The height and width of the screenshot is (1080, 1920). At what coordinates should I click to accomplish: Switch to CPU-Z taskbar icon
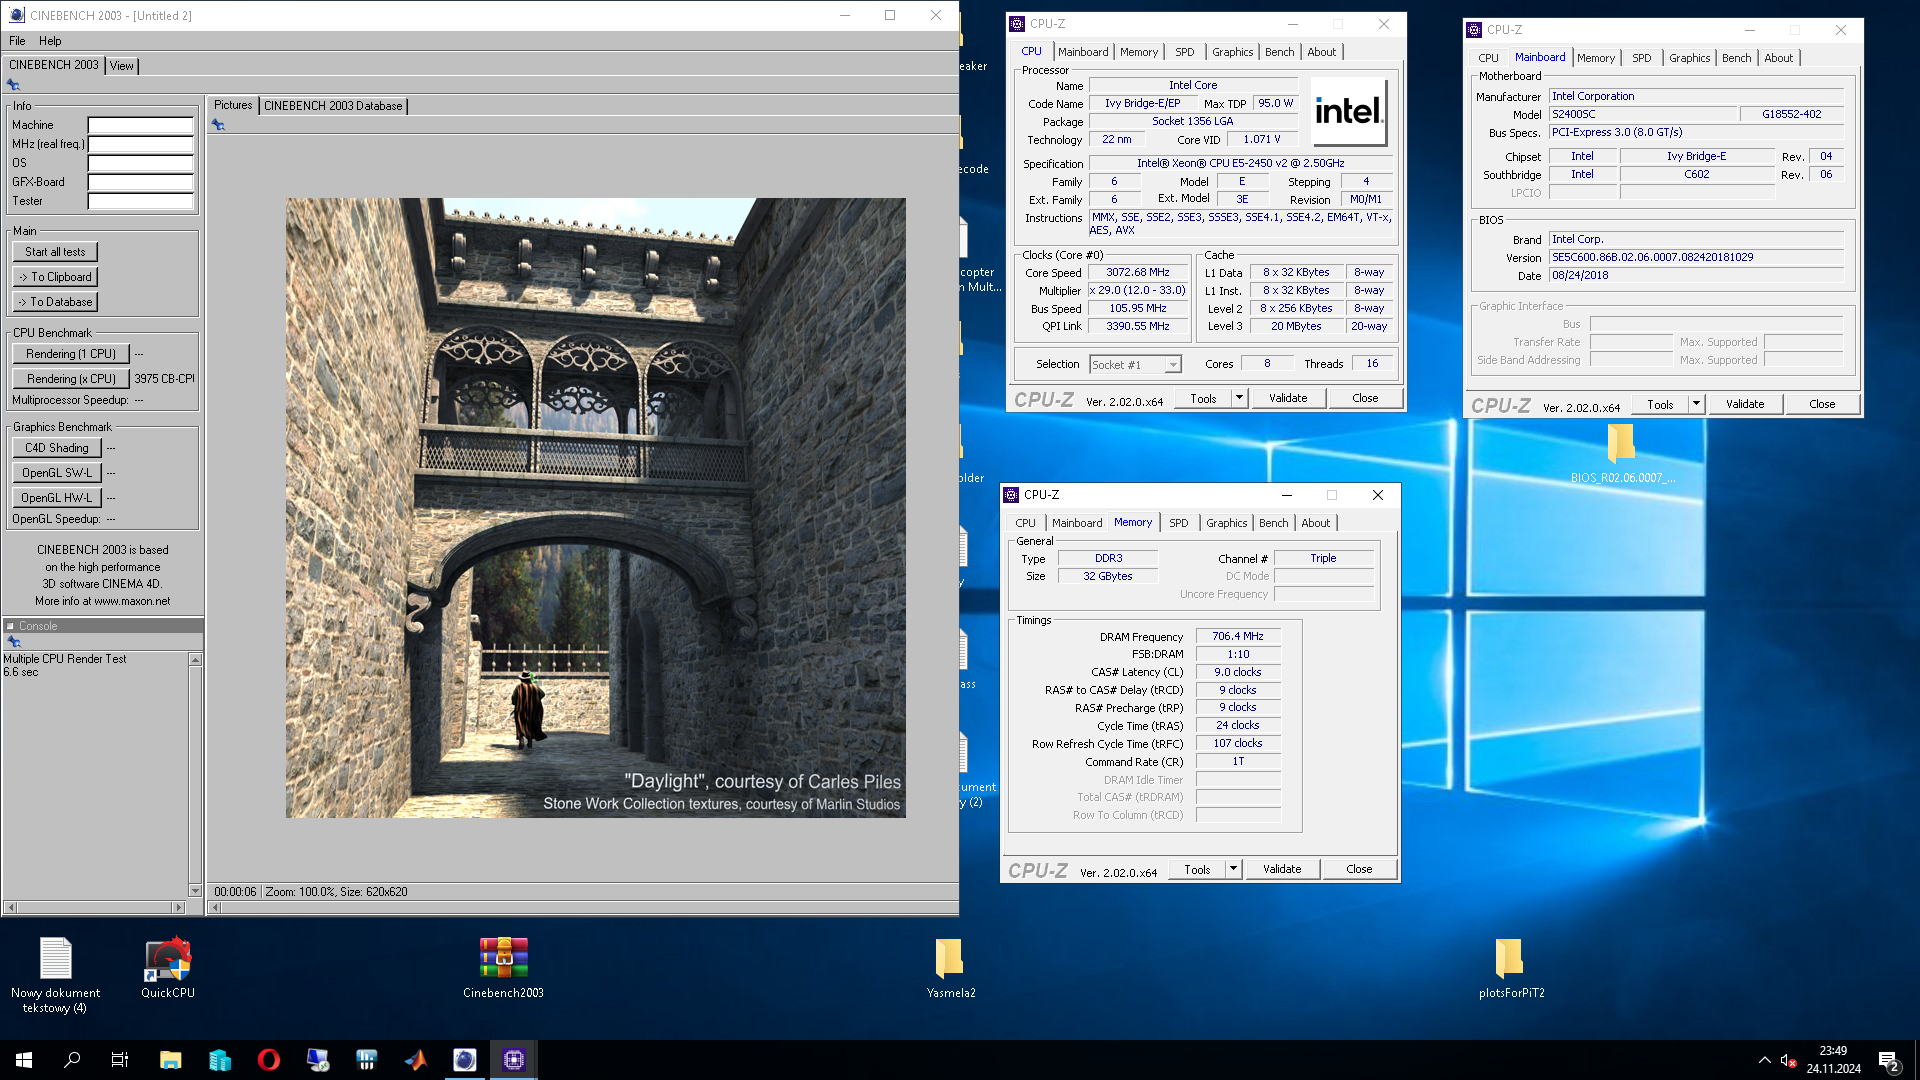tap(514, 1060)
